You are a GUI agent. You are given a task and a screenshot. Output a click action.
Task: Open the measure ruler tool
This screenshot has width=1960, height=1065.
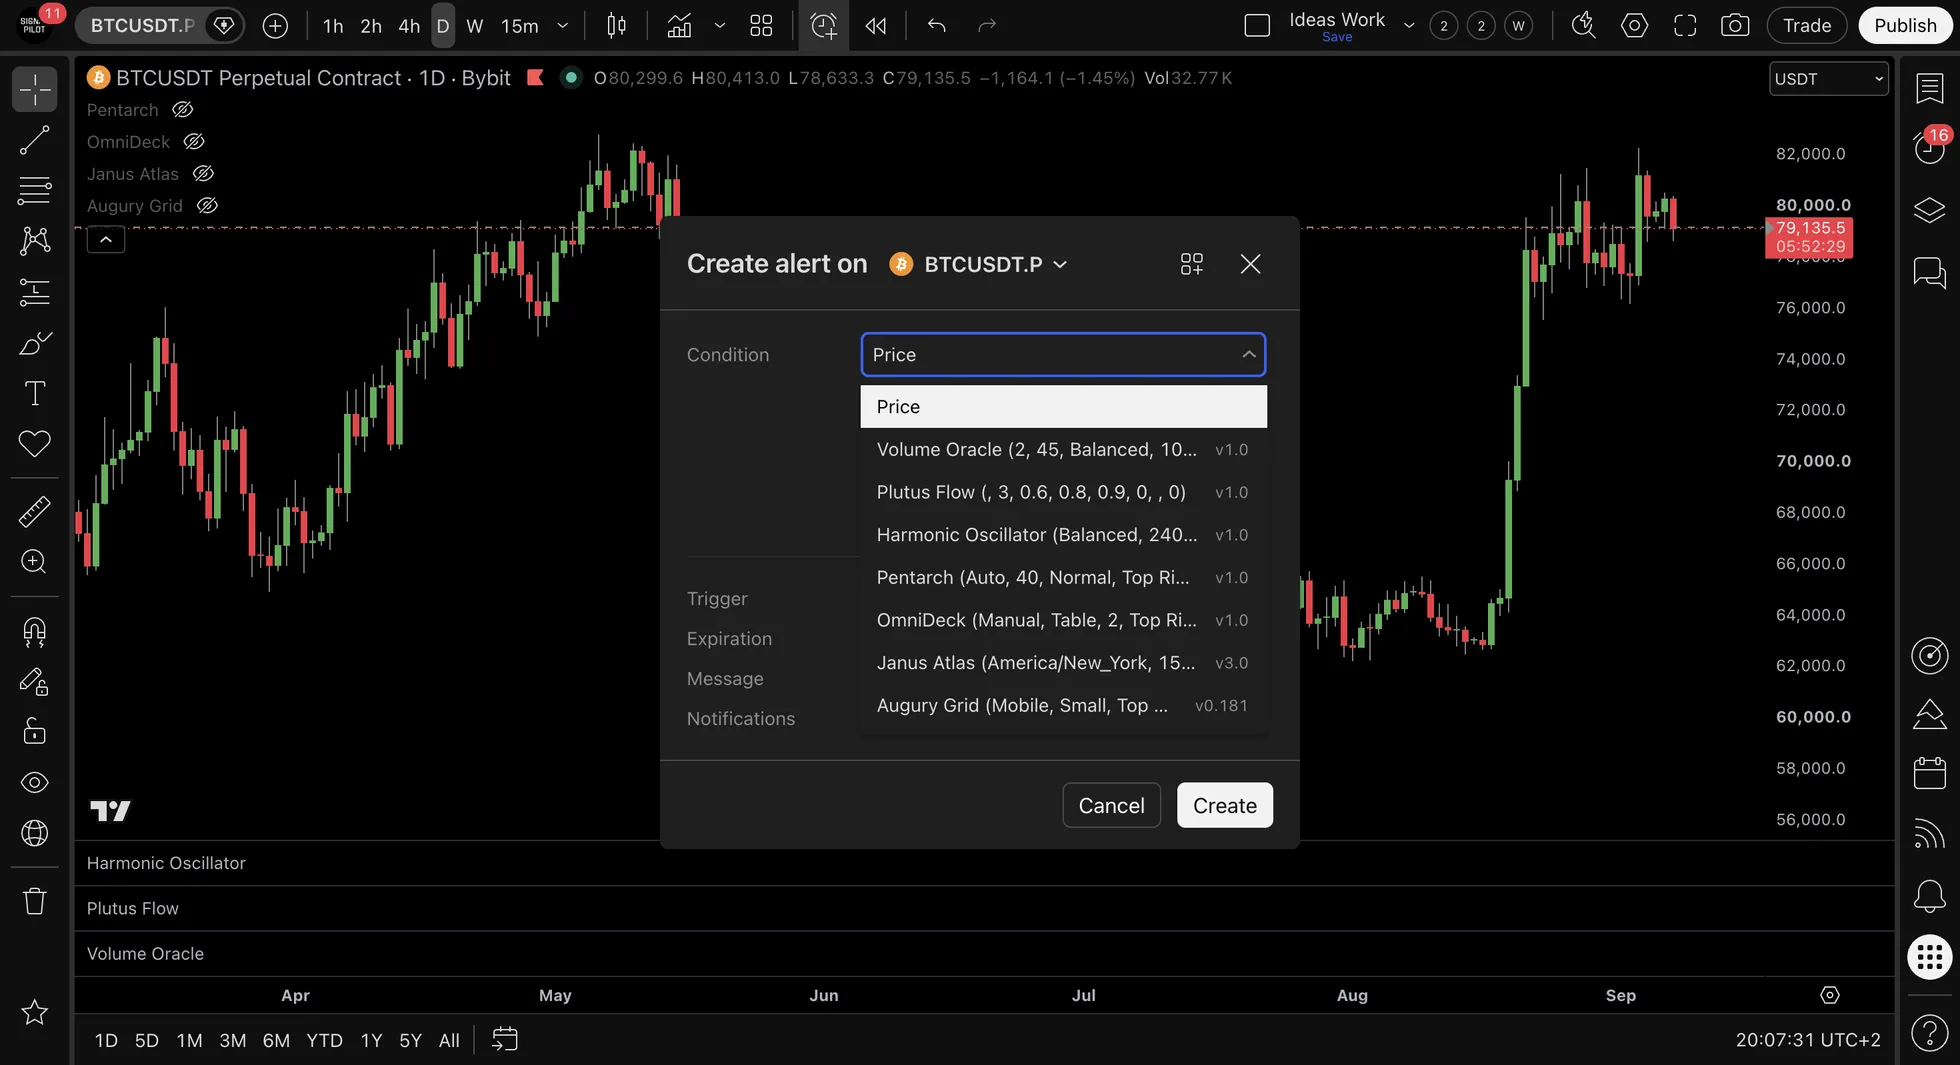coord(35,511)
